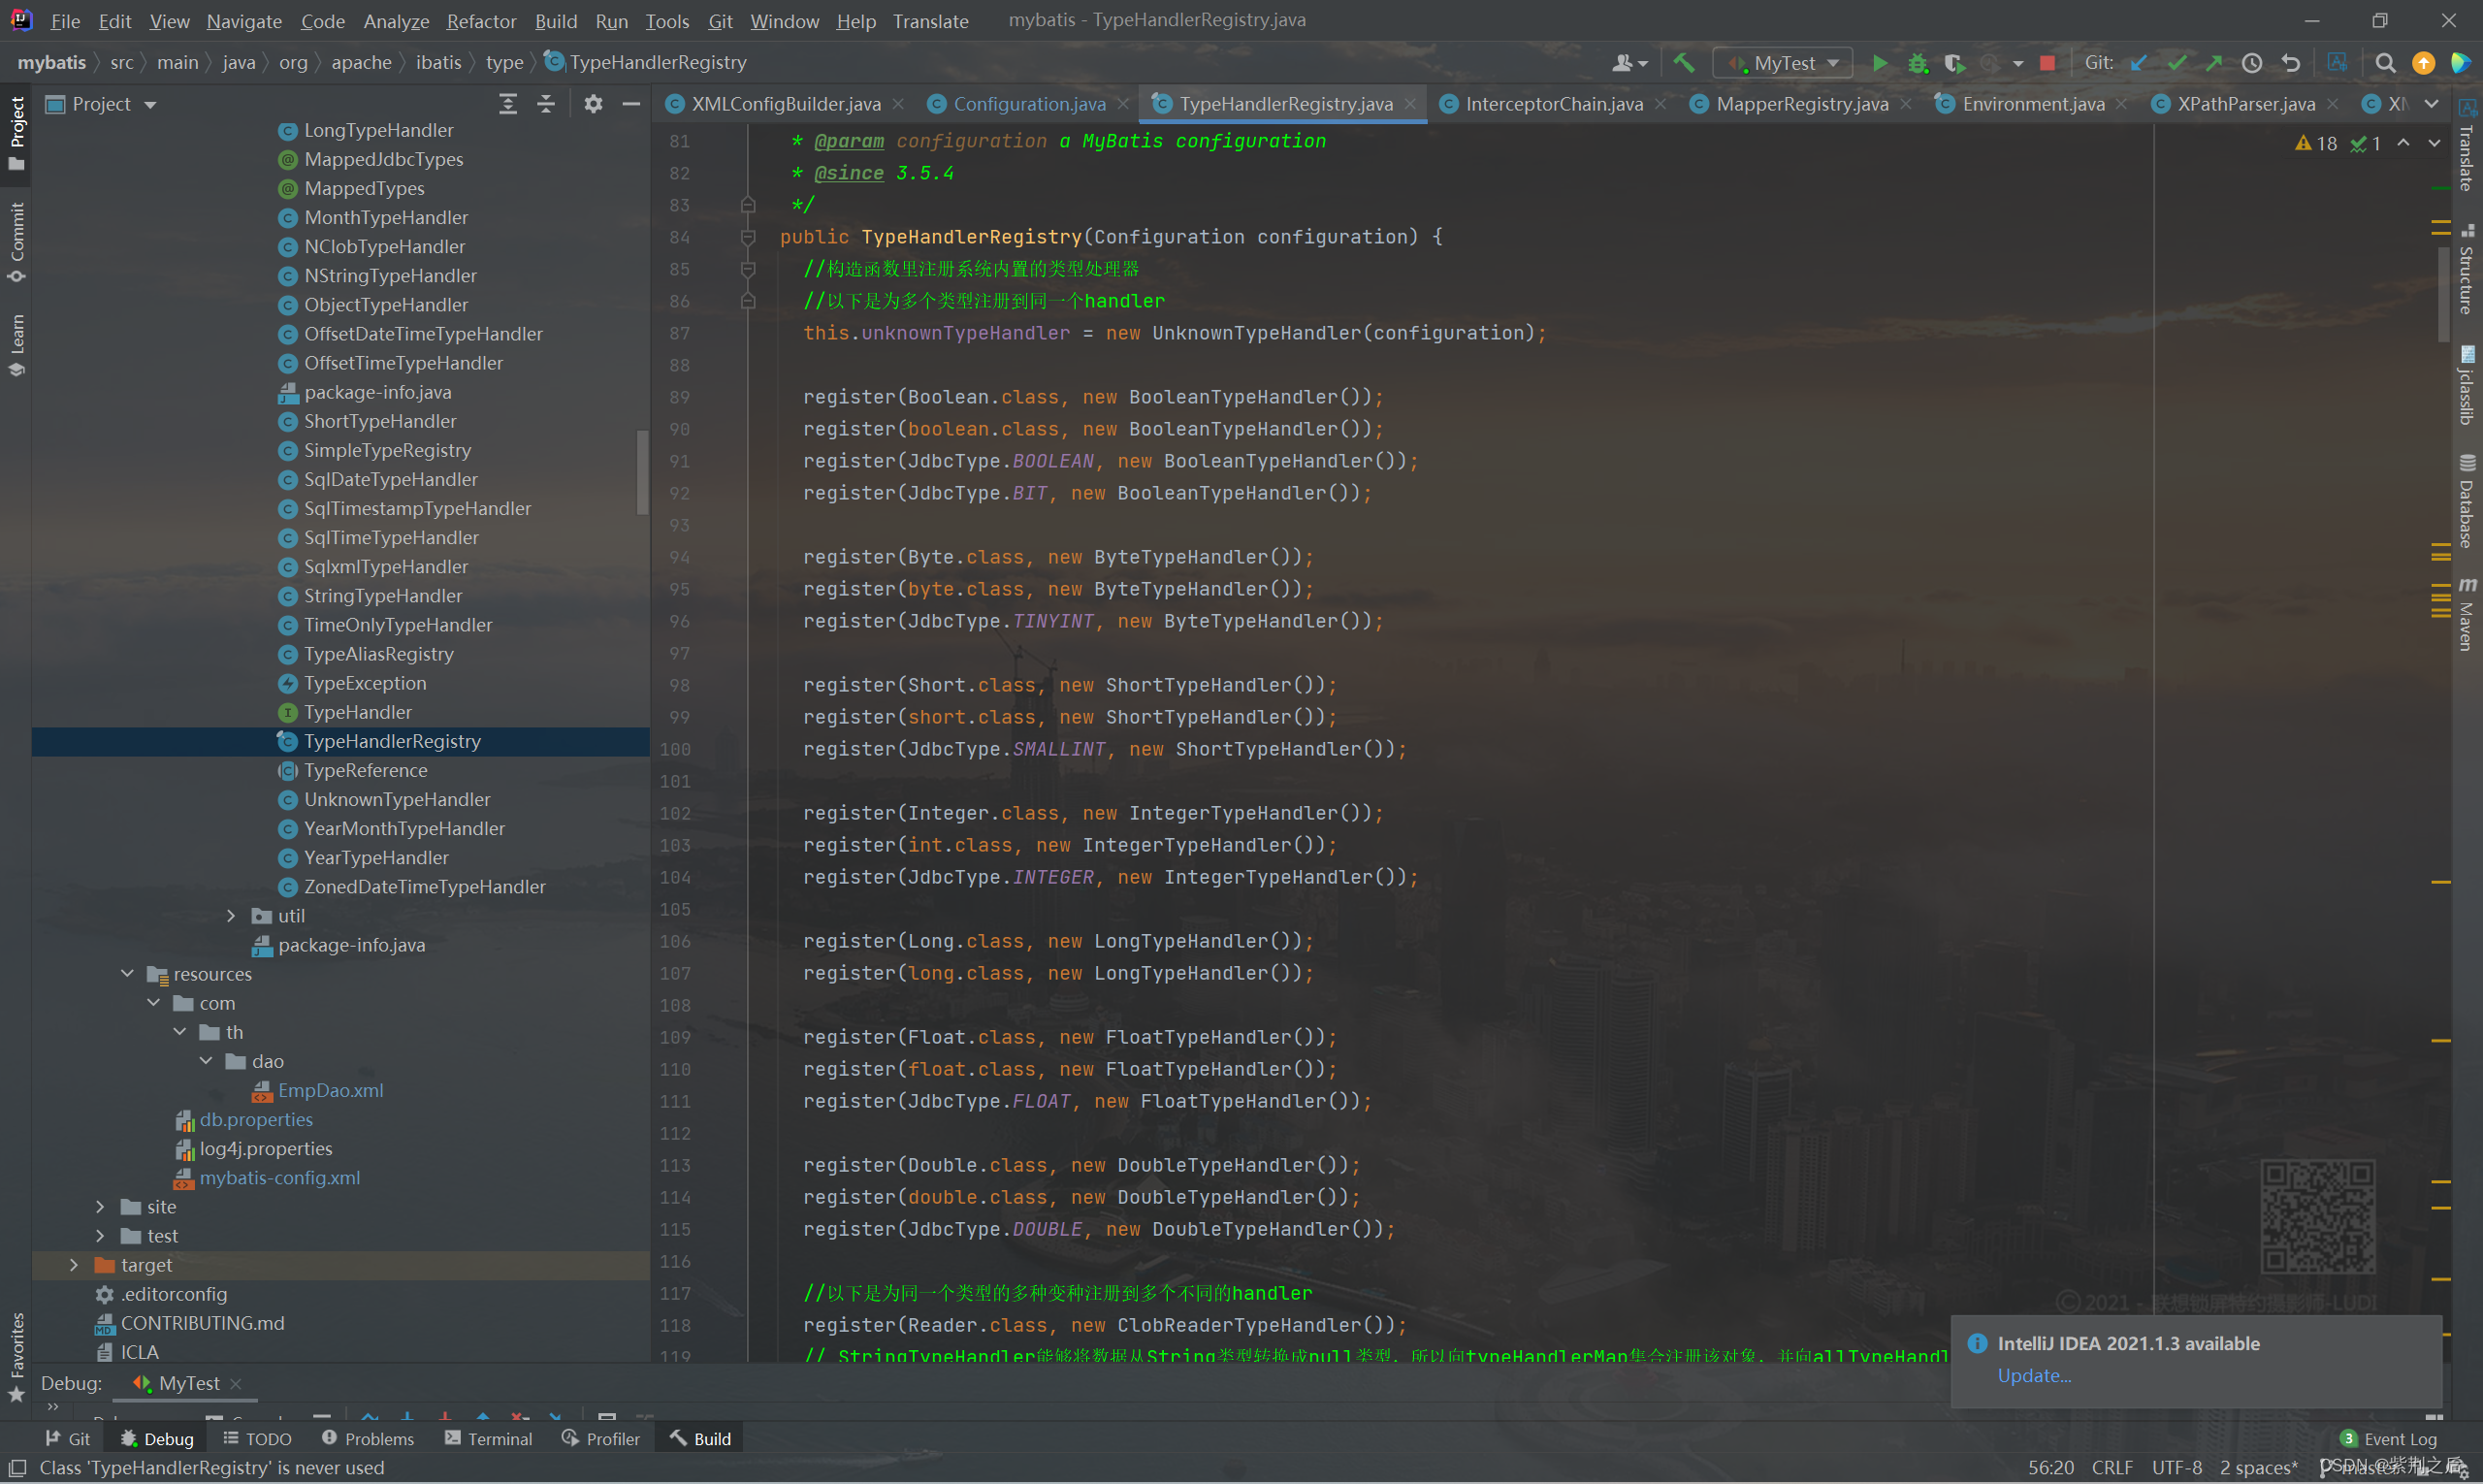Image resolution: width=2483 pixels, height=1484 pixels.
Task: Close the MyTest debug session tab
Action: pyautogui.click(x=236, y=1383)
